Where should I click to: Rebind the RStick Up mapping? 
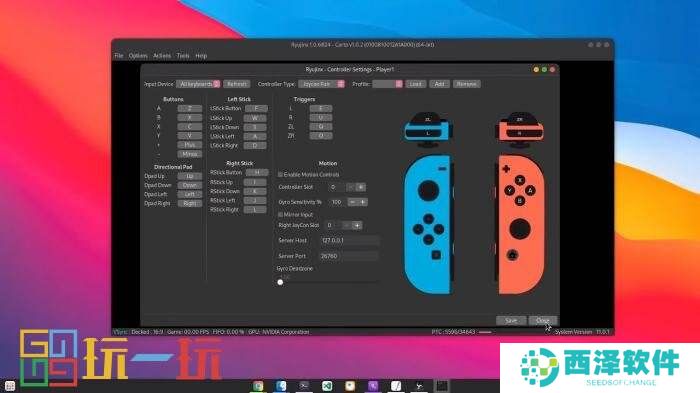(x=255, y=182)
